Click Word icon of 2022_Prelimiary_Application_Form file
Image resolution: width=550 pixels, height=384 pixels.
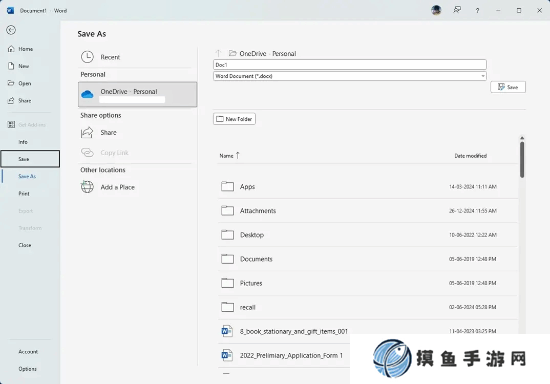227,355
